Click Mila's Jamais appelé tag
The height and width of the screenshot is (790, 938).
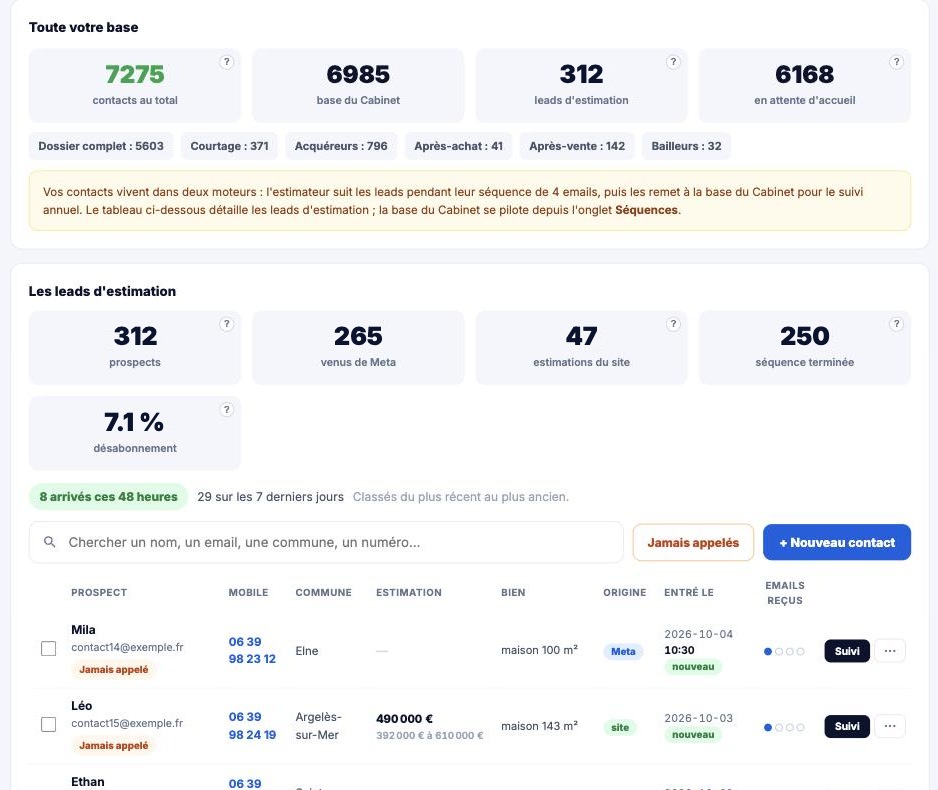tap(114, 669)
